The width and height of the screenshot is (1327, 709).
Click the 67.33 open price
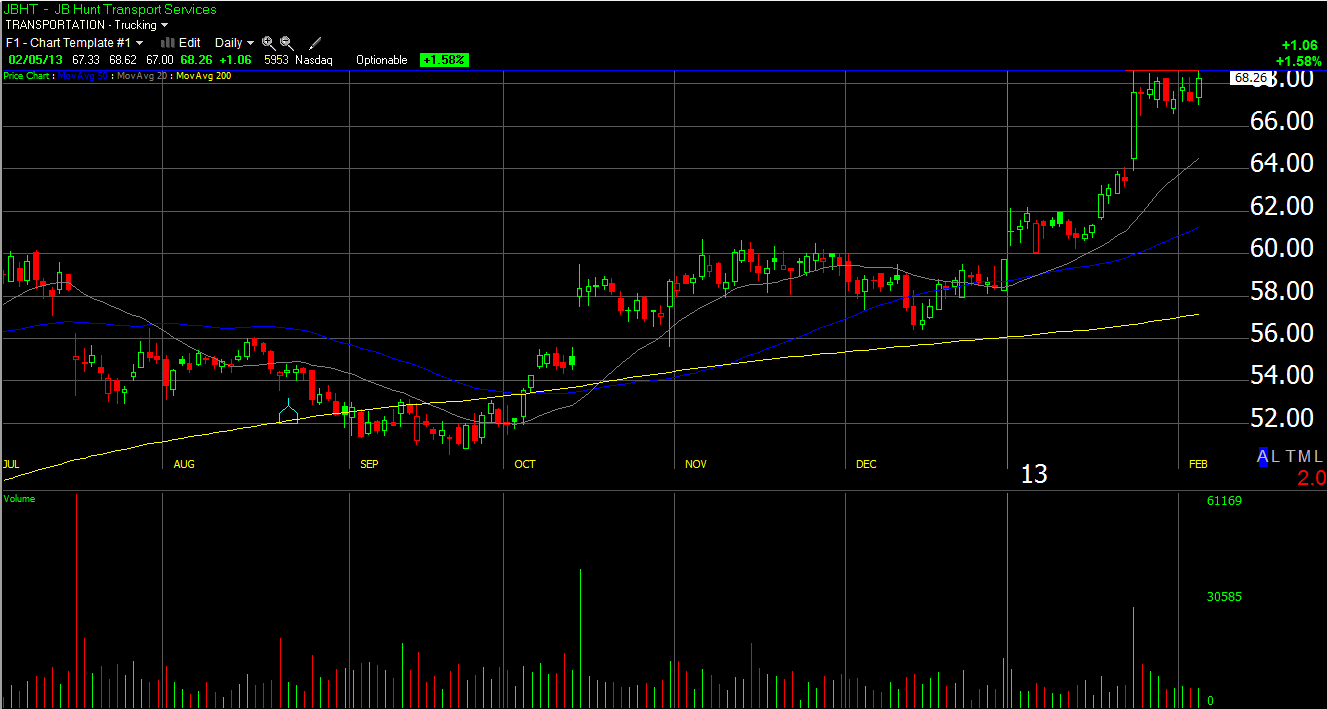pos(86,60)
